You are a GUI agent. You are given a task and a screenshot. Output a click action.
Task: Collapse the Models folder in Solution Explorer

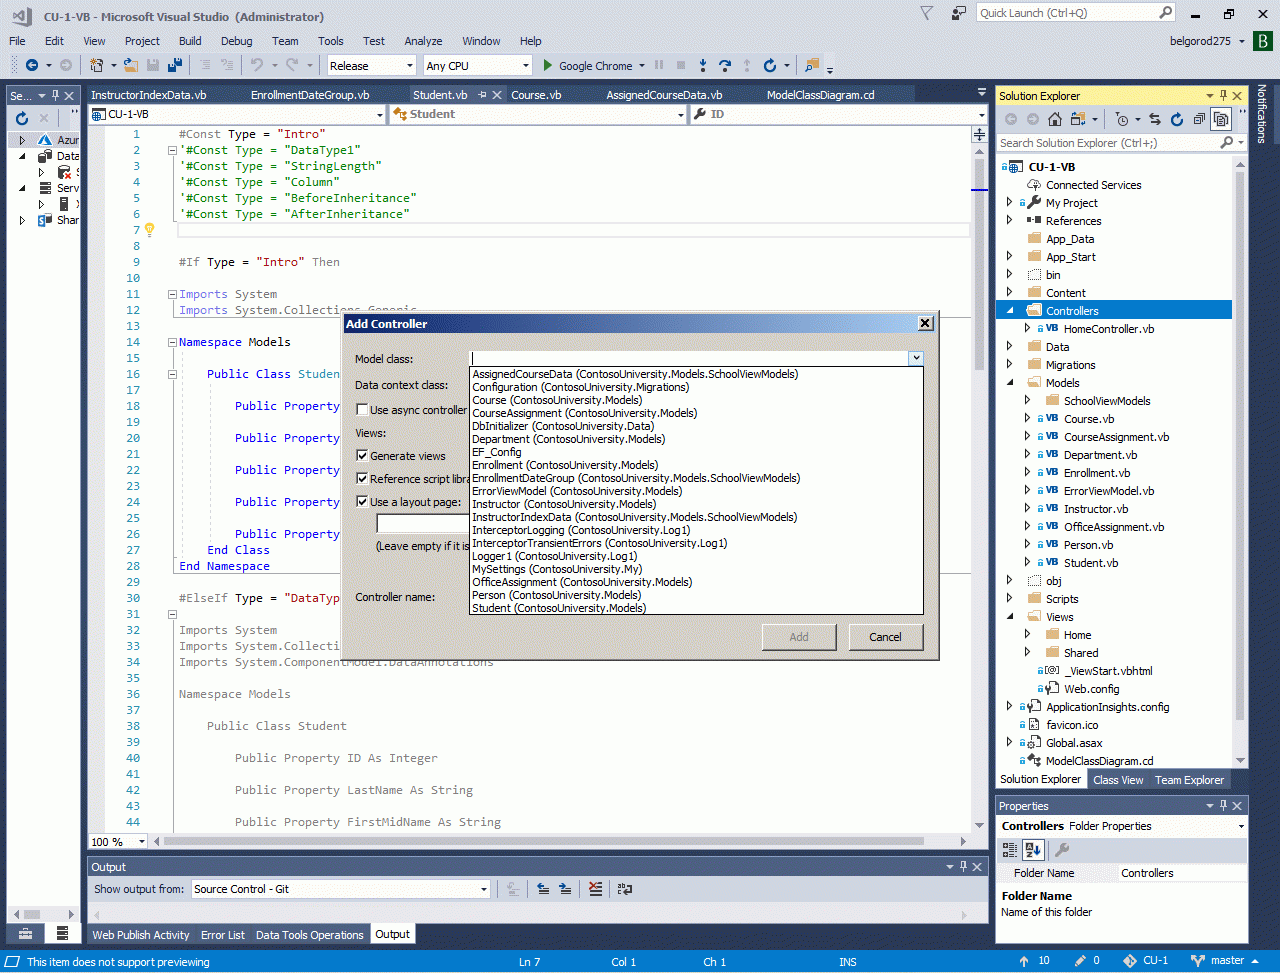click(x=1010, y=383)
